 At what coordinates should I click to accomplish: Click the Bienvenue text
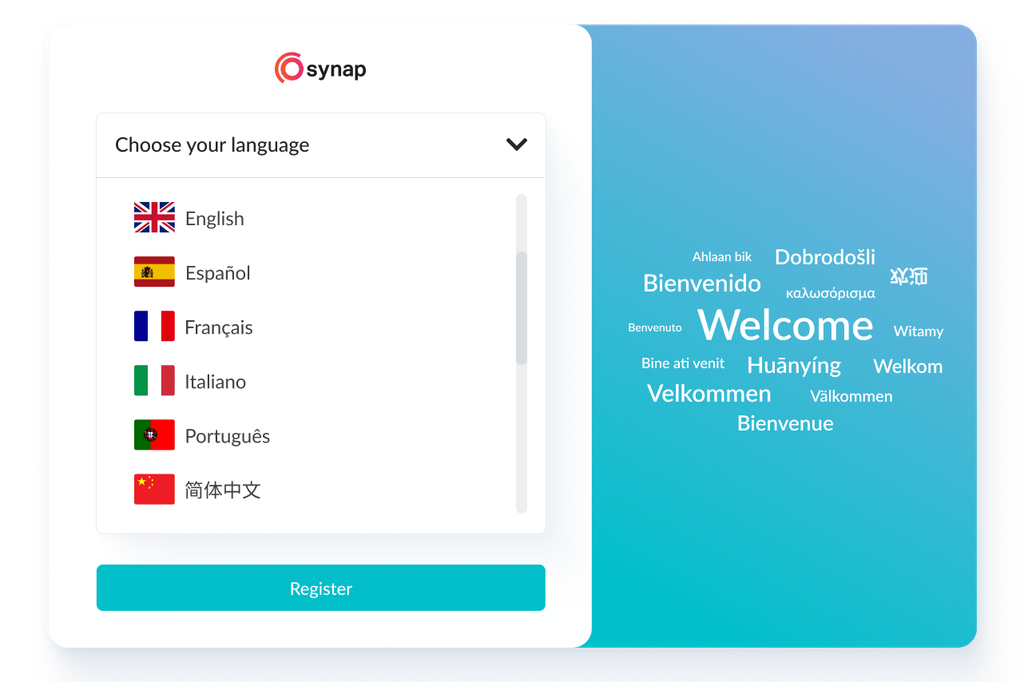click(785, 423)
